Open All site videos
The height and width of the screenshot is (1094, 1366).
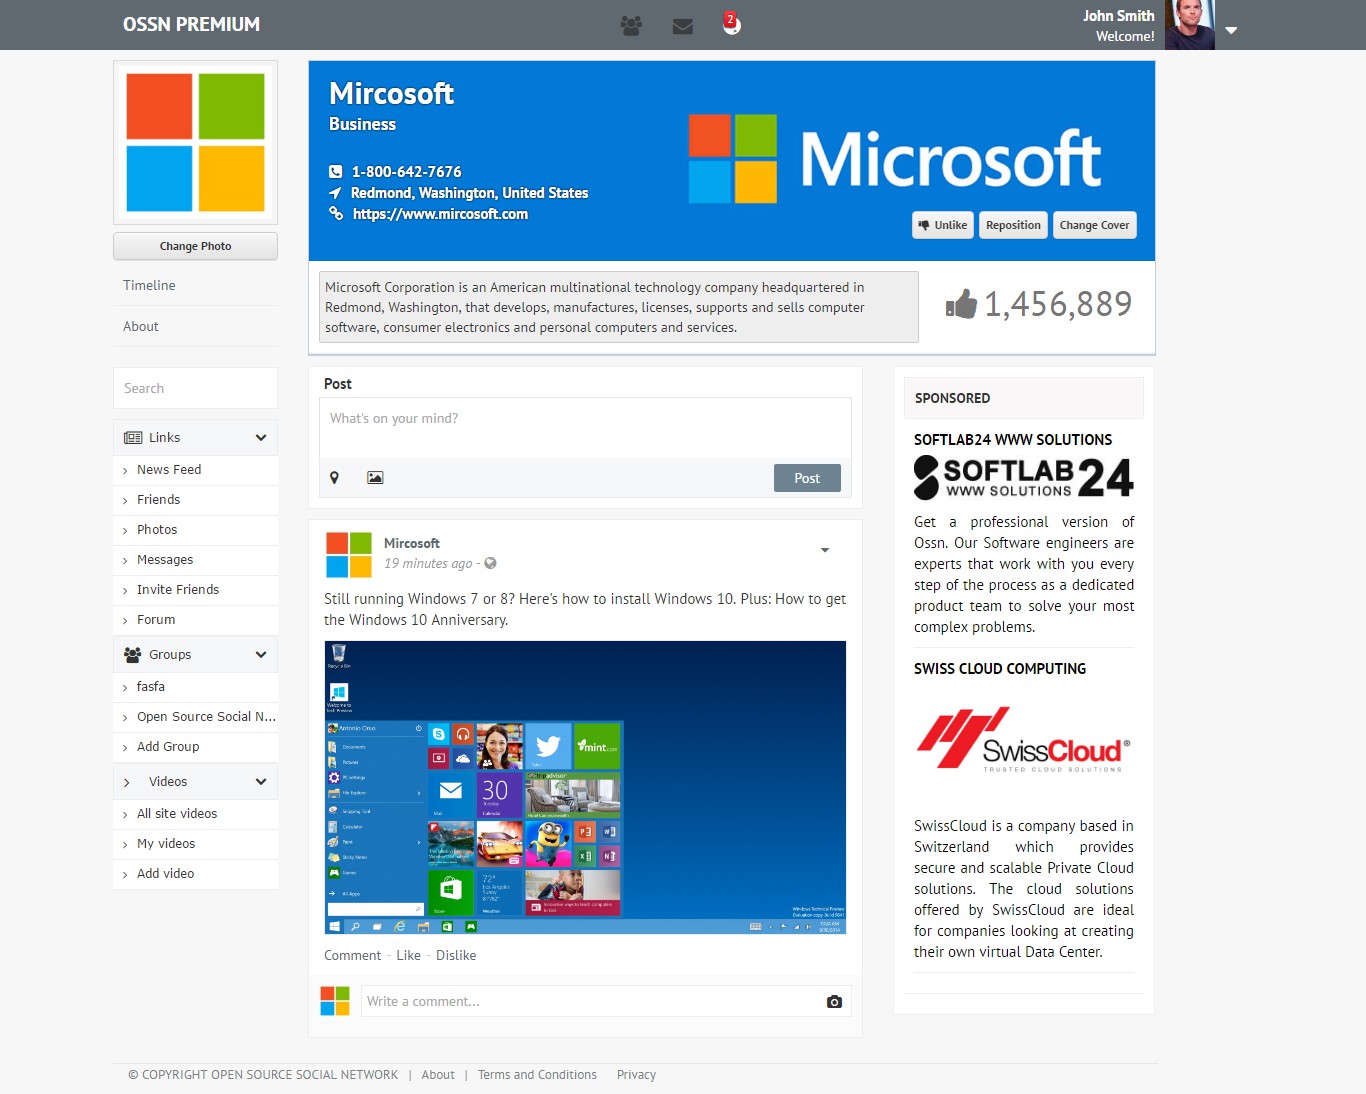click(177, 813)
